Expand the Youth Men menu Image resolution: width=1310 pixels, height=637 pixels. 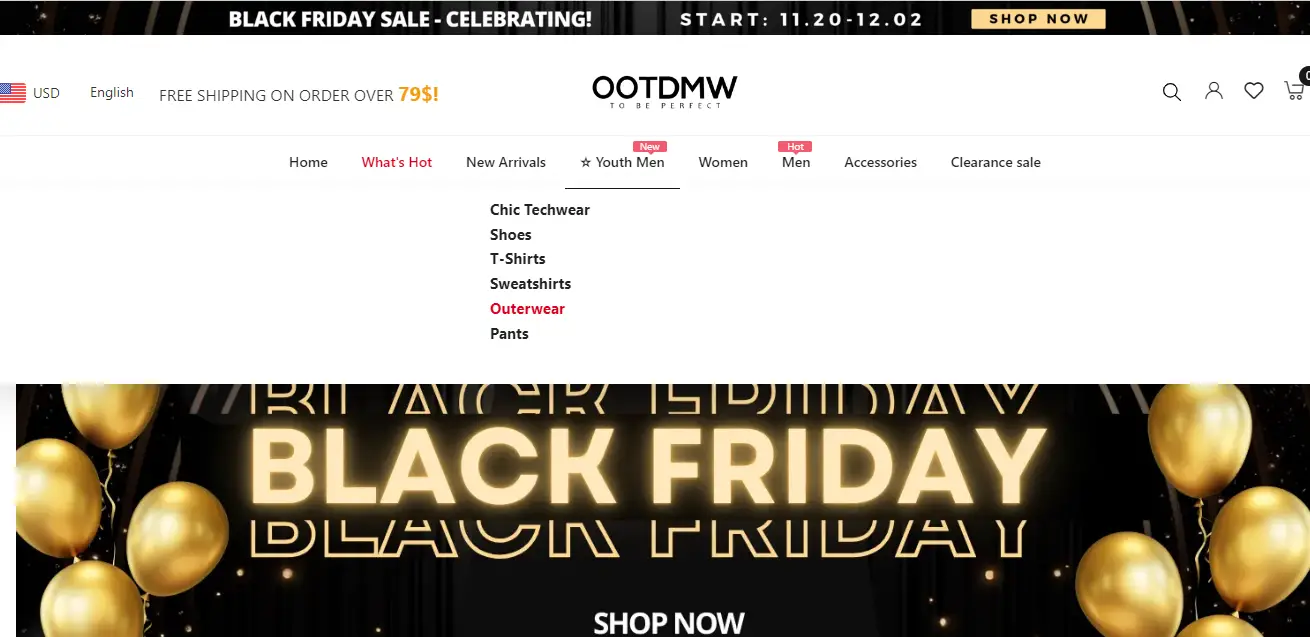[x=622, y=162]
